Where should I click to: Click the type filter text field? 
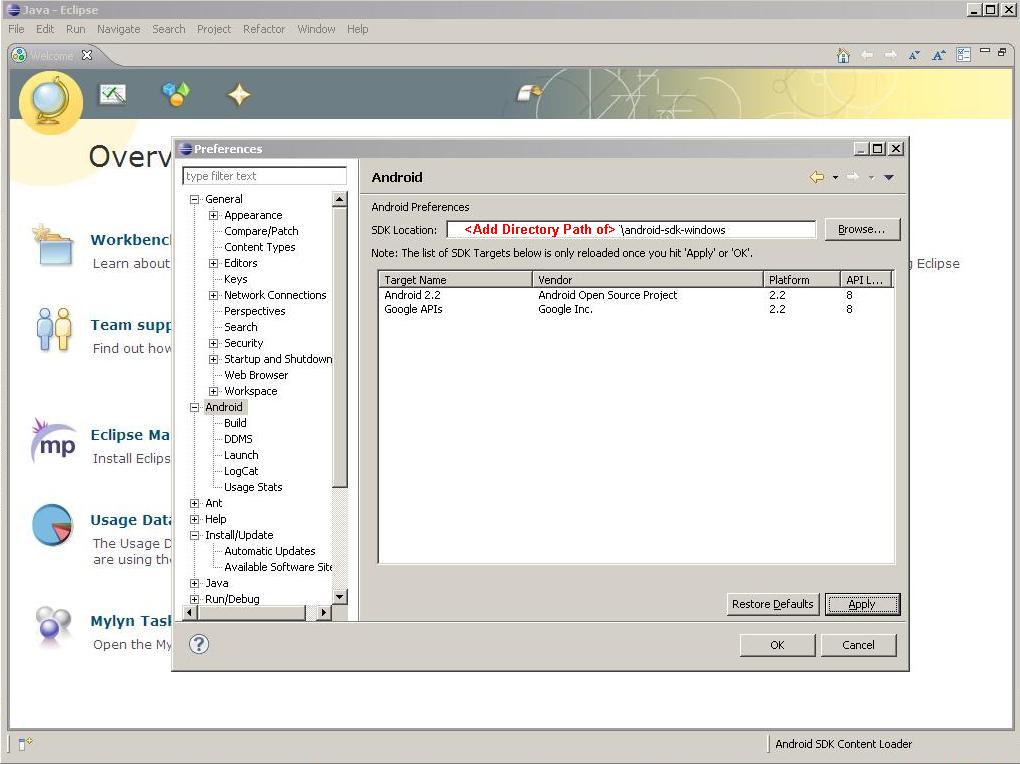264,176
